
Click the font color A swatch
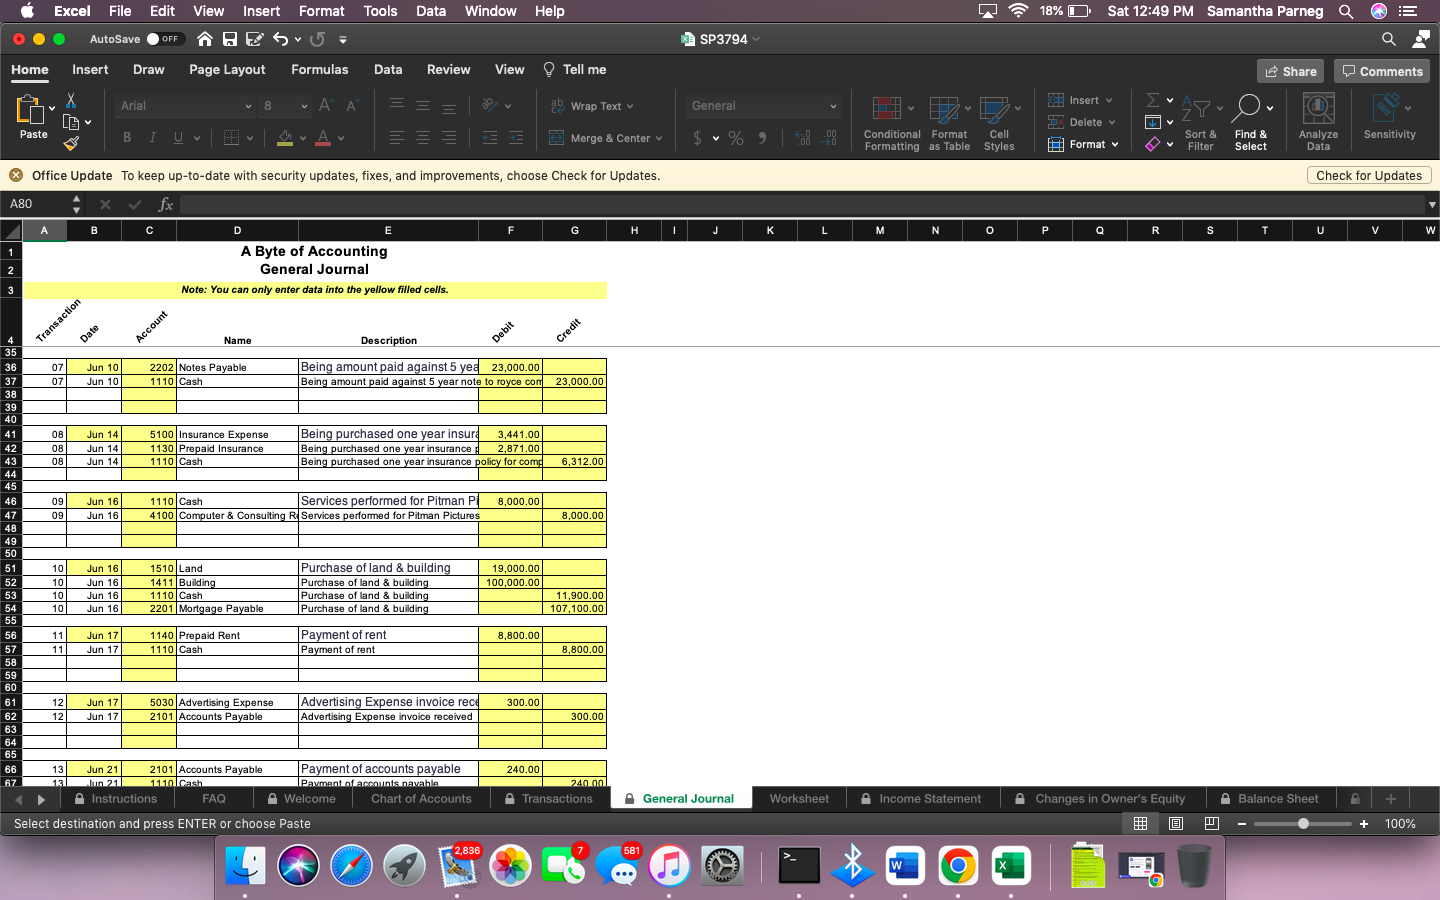(323, 138)
